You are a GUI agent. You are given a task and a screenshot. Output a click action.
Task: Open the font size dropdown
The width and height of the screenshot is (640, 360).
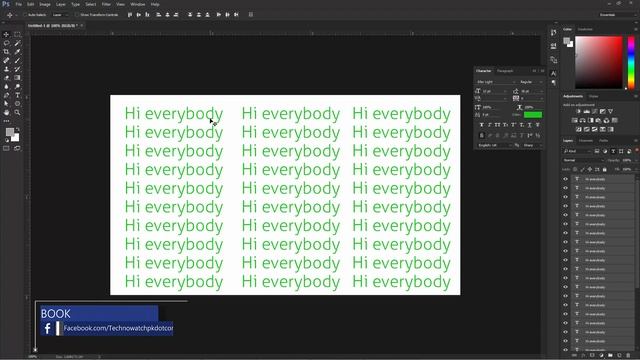coord(495,91)
